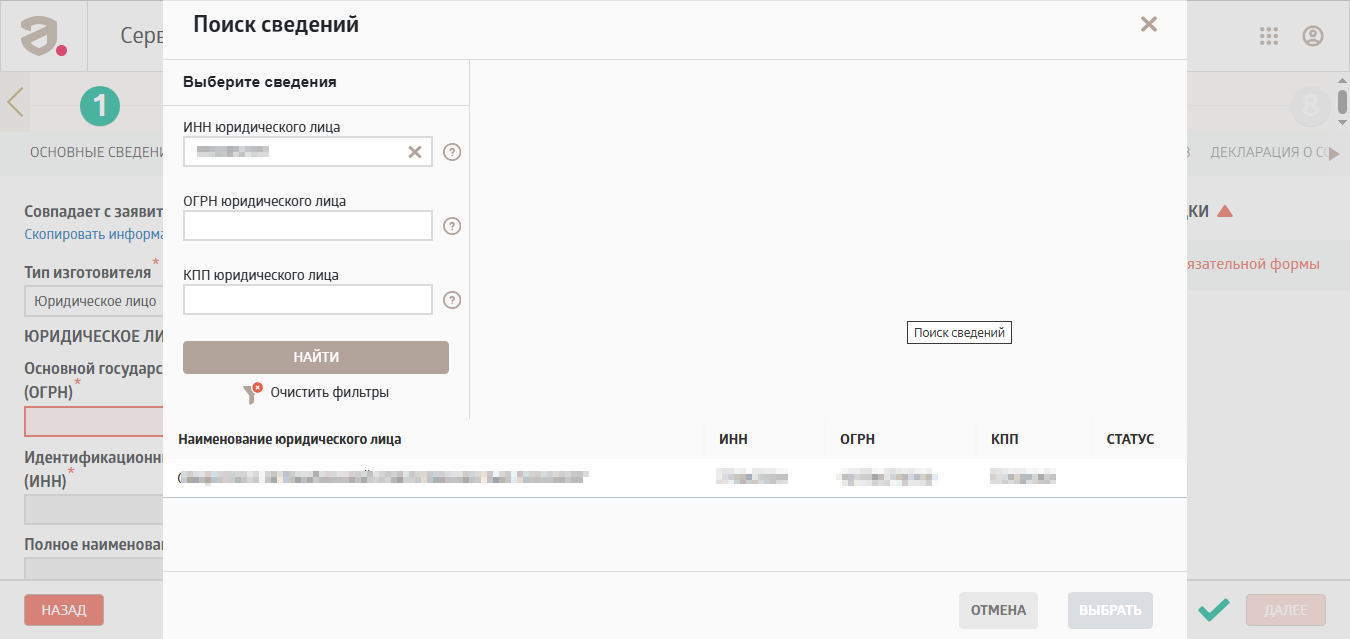This screenshot has height=639, width=1350.
Task: Click the НАЙТИ button
Action: [316, 357]
